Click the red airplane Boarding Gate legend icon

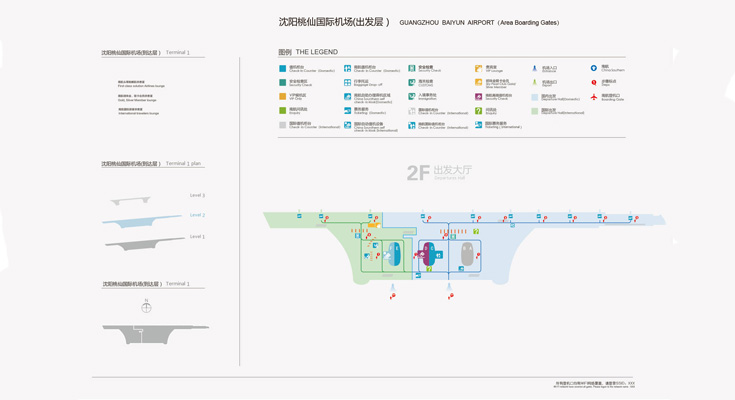click(x=593, y=97)
